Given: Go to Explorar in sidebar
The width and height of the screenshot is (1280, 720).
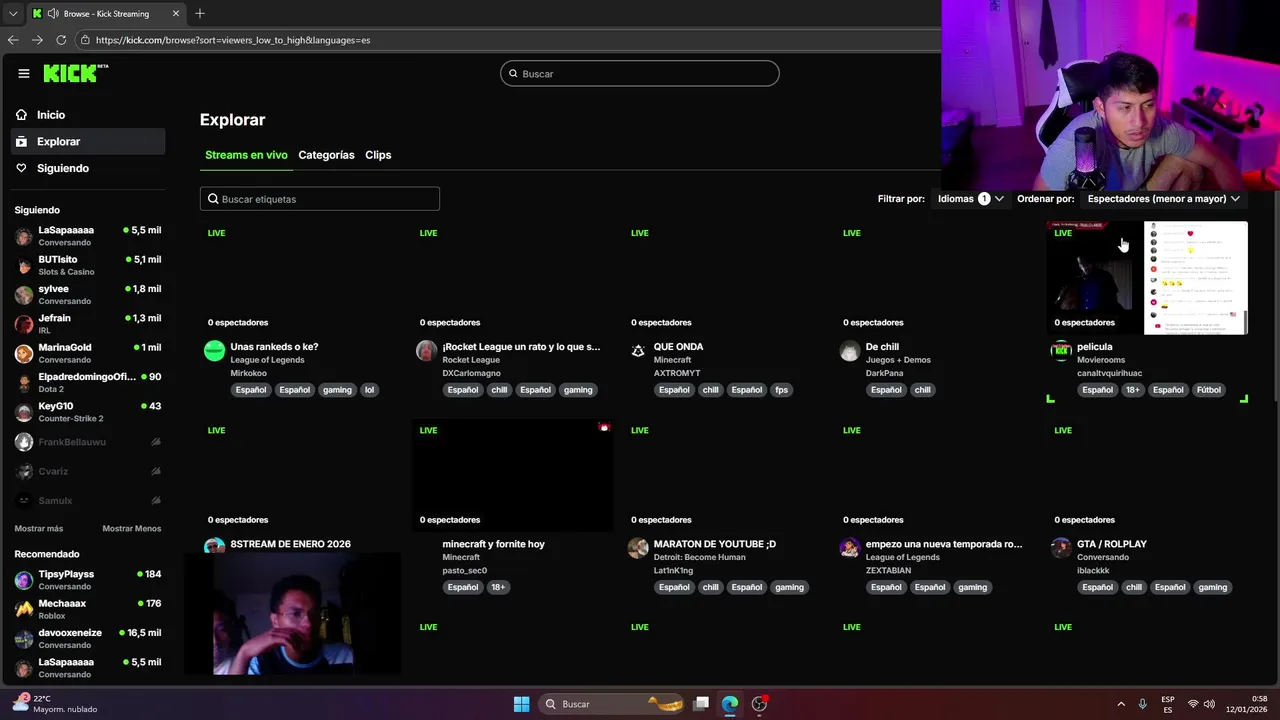Looking at the screenshot, I should [x=88, y=142].
